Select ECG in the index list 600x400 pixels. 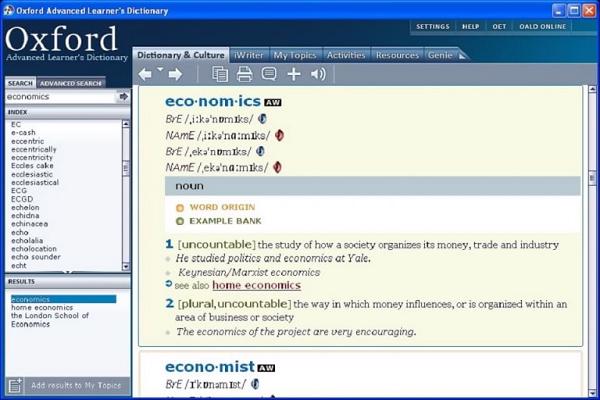click(19, 191)
